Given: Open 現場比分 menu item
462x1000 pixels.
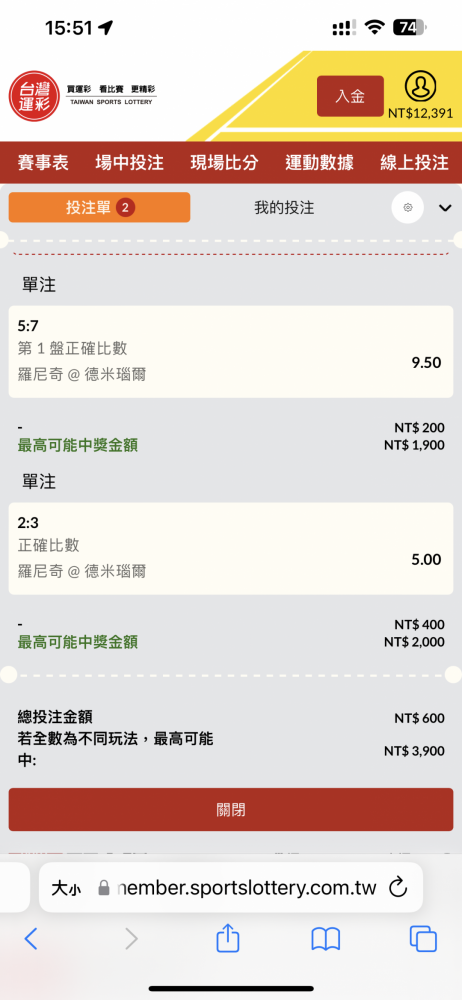Looking at the screenshot, I should [224, 163].
